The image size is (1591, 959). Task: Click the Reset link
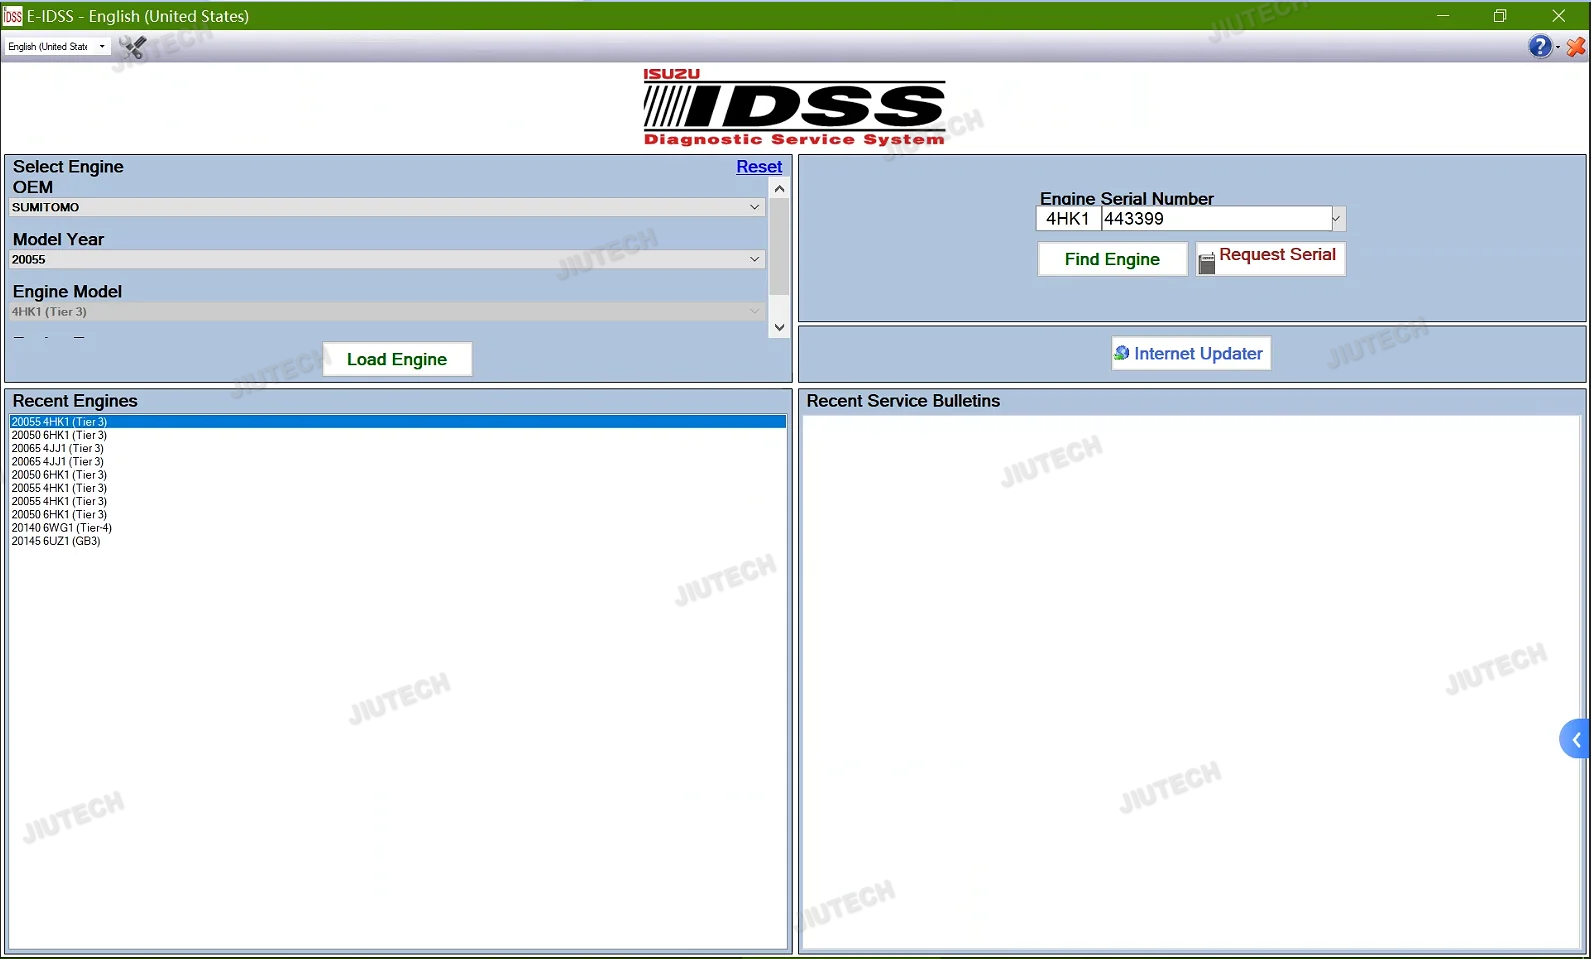point(759,167)
